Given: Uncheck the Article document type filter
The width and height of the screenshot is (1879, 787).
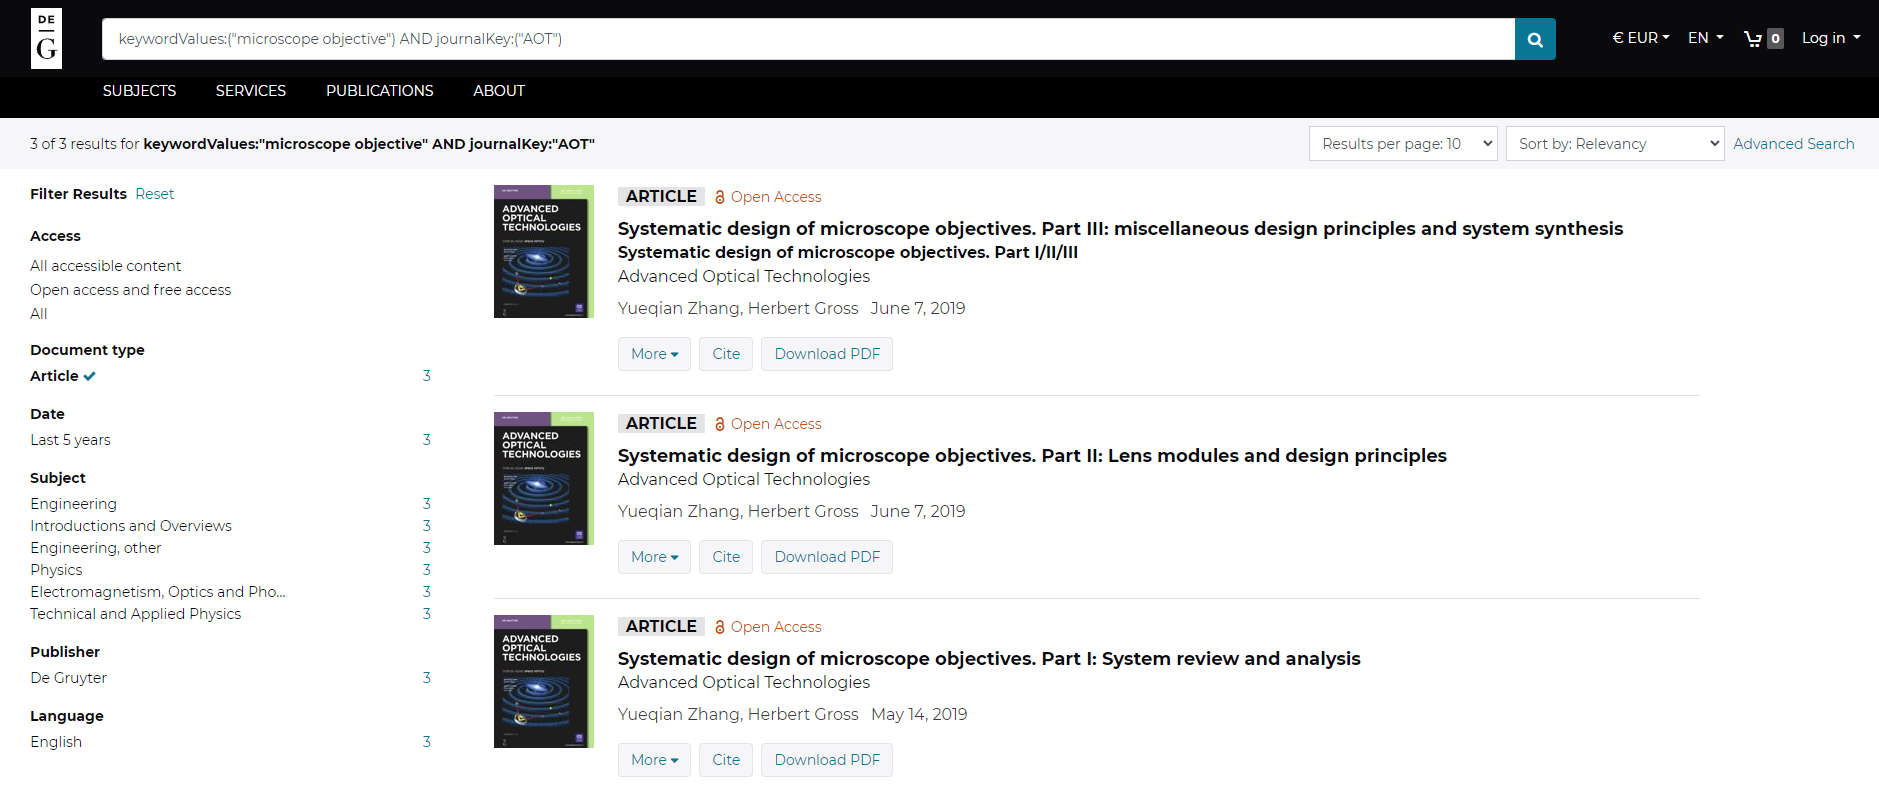Looking at the screenshot, I should [63, 376].
